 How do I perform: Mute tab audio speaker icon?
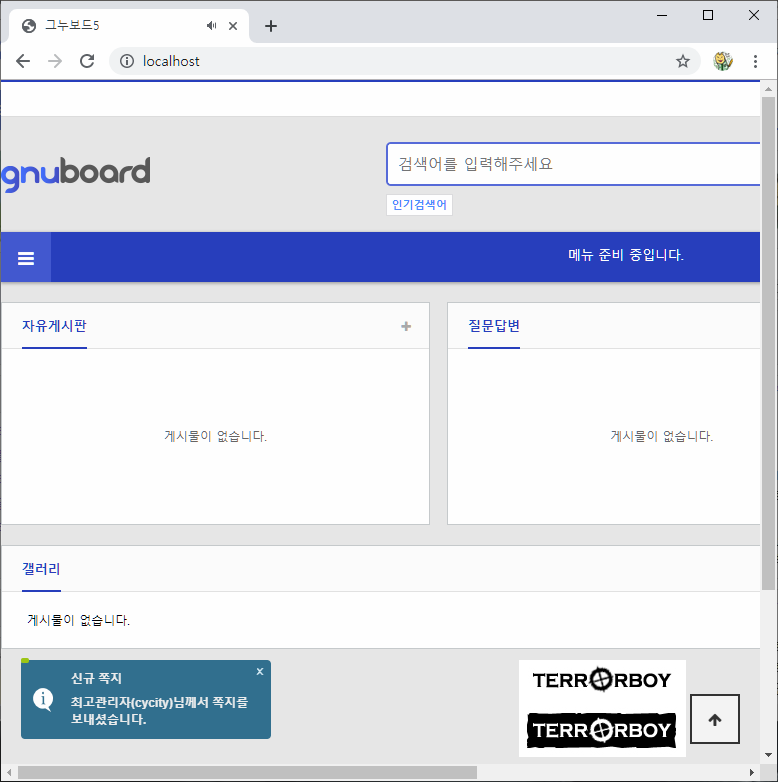point(211,26)
